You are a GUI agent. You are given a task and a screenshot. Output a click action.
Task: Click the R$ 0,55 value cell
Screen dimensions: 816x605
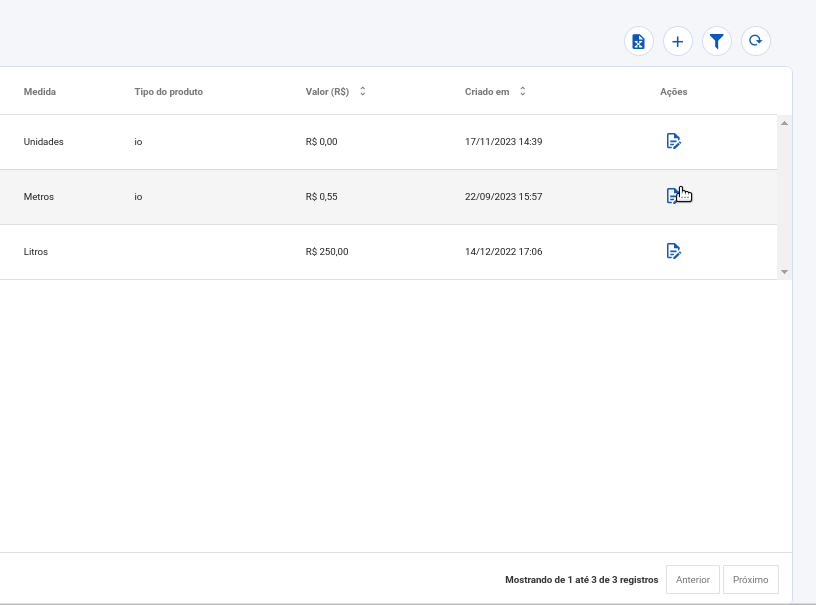point(321,197)
